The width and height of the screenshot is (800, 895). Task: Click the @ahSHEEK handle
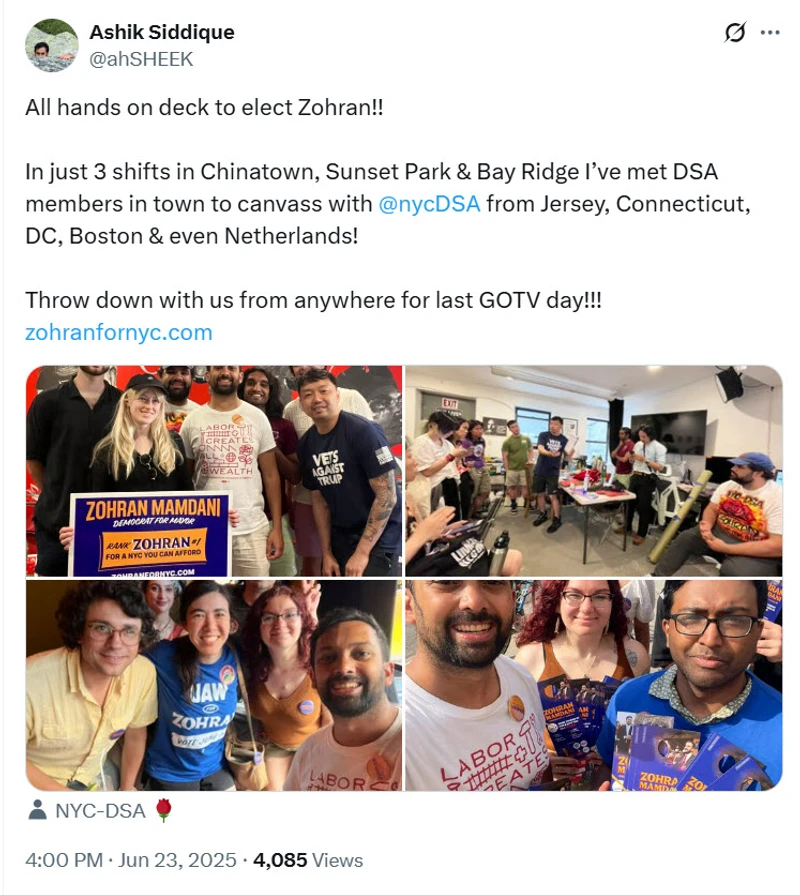[141, 58]
